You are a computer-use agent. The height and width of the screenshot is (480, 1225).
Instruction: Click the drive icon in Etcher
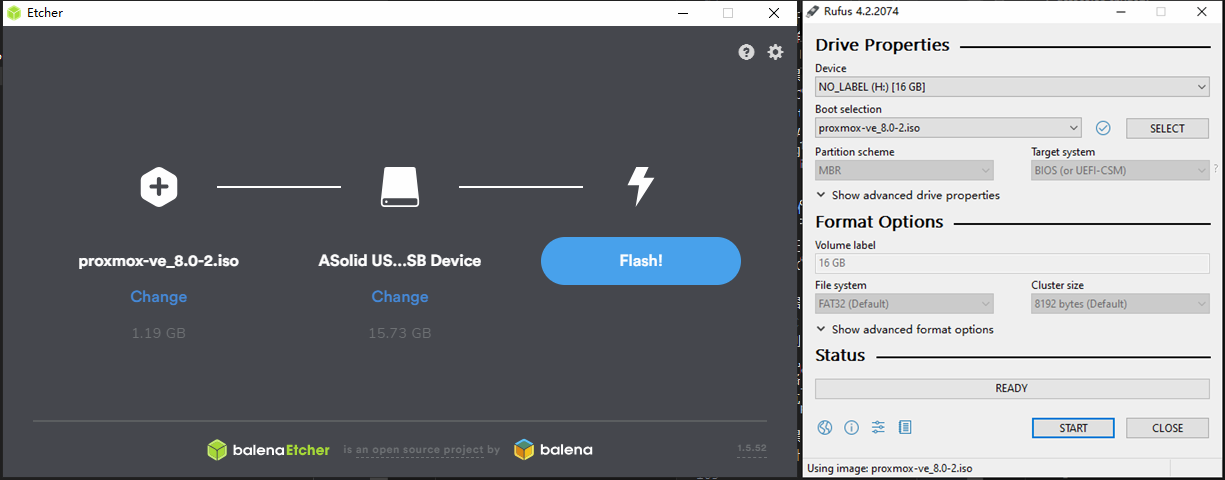(x=400, y=187)
